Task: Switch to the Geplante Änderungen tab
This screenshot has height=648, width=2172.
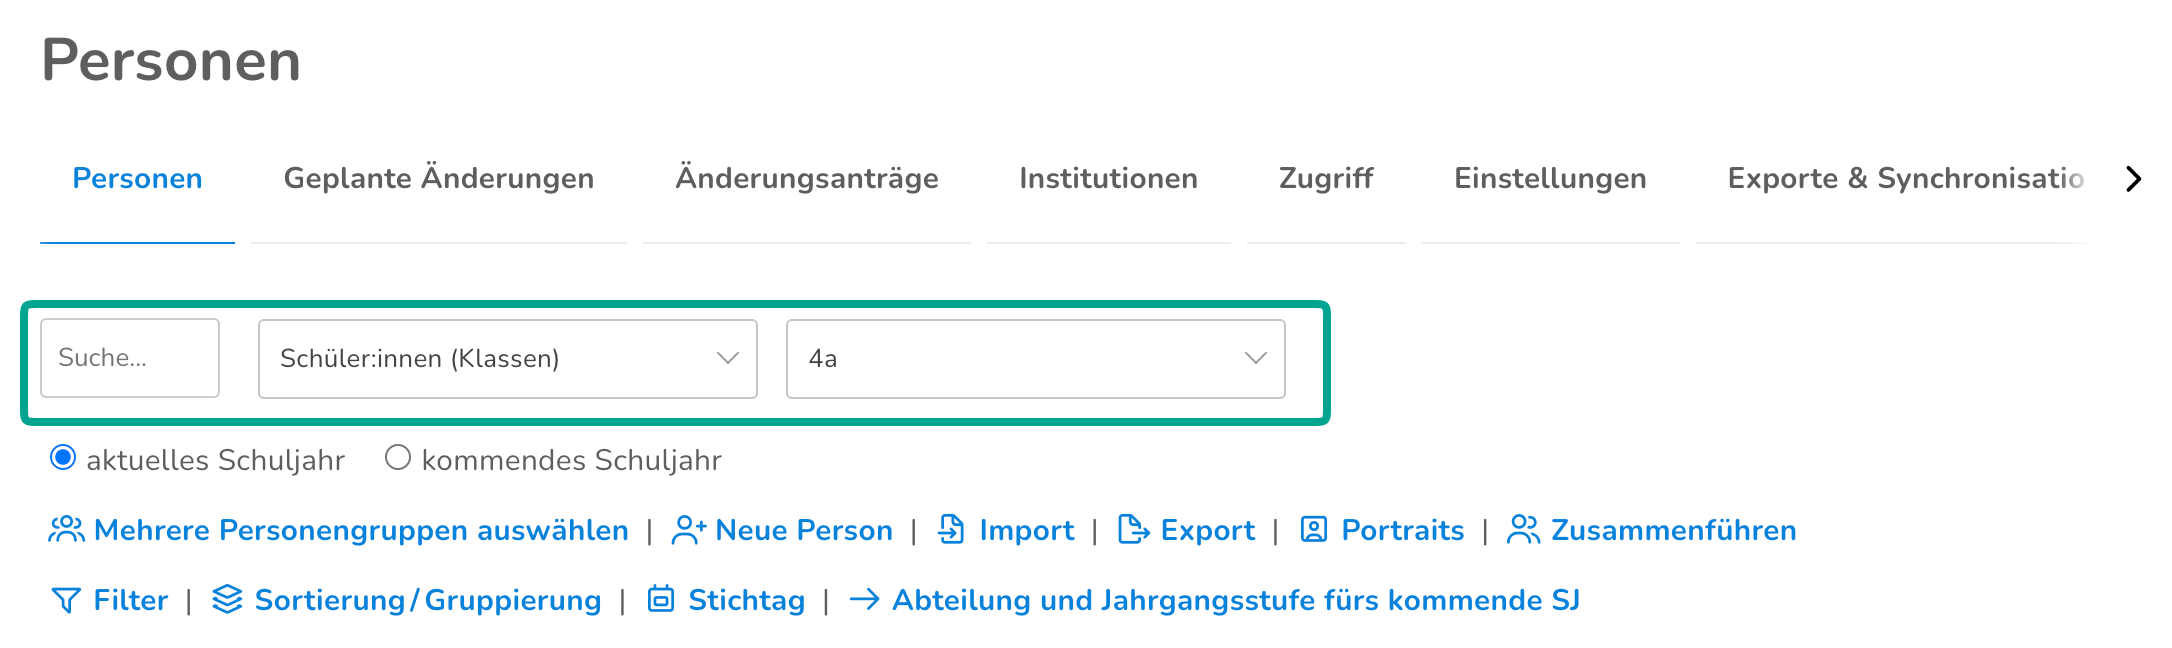Action: click(x=439, y=179)
